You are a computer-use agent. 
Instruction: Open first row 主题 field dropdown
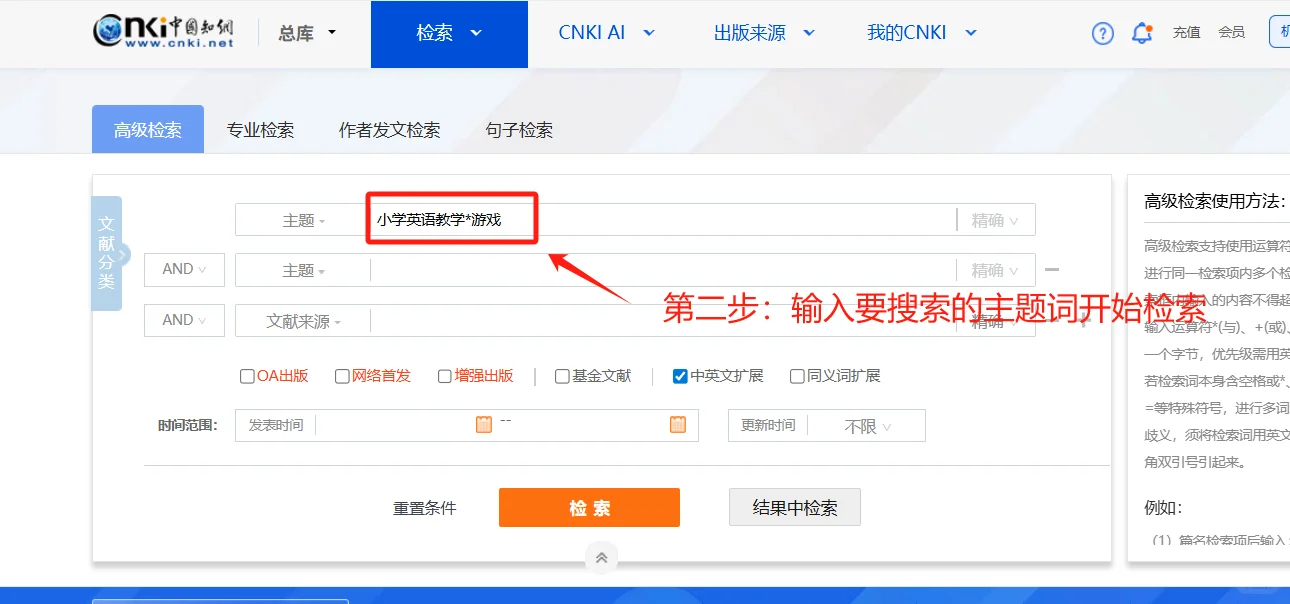pyautogui.click(x=303, y=220)
